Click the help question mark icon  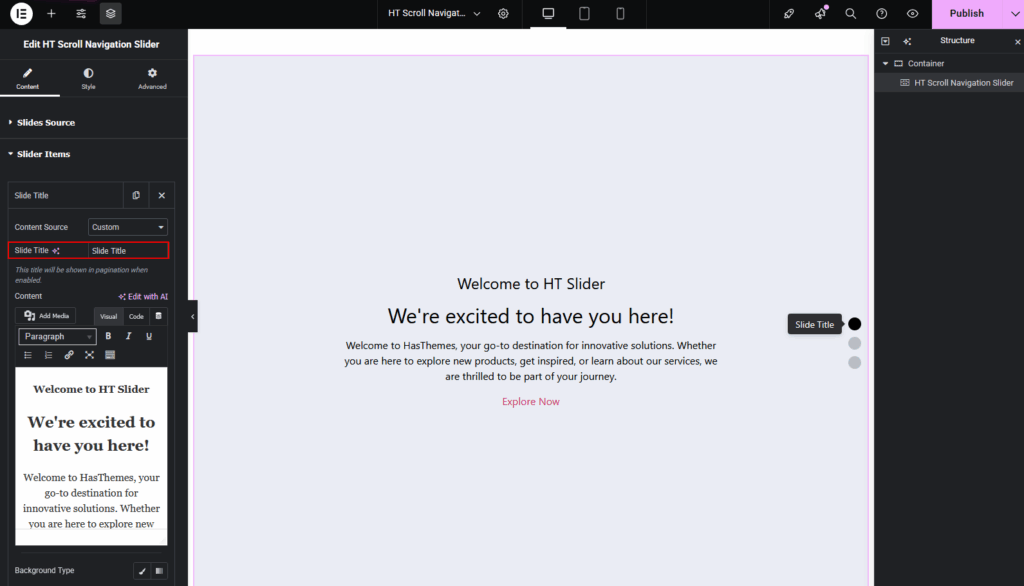pos(881,14)
